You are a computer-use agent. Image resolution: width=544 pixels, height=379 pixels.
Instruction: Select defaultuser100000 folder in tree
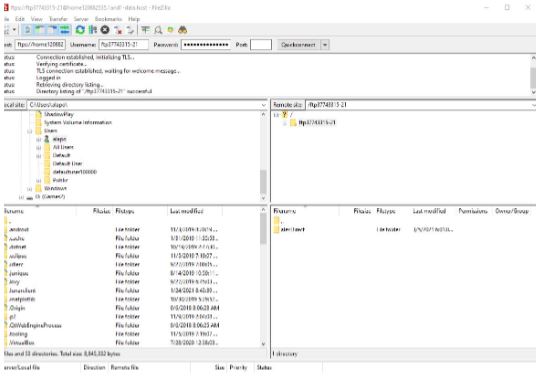pyautogui.click(x=75, y=172)
